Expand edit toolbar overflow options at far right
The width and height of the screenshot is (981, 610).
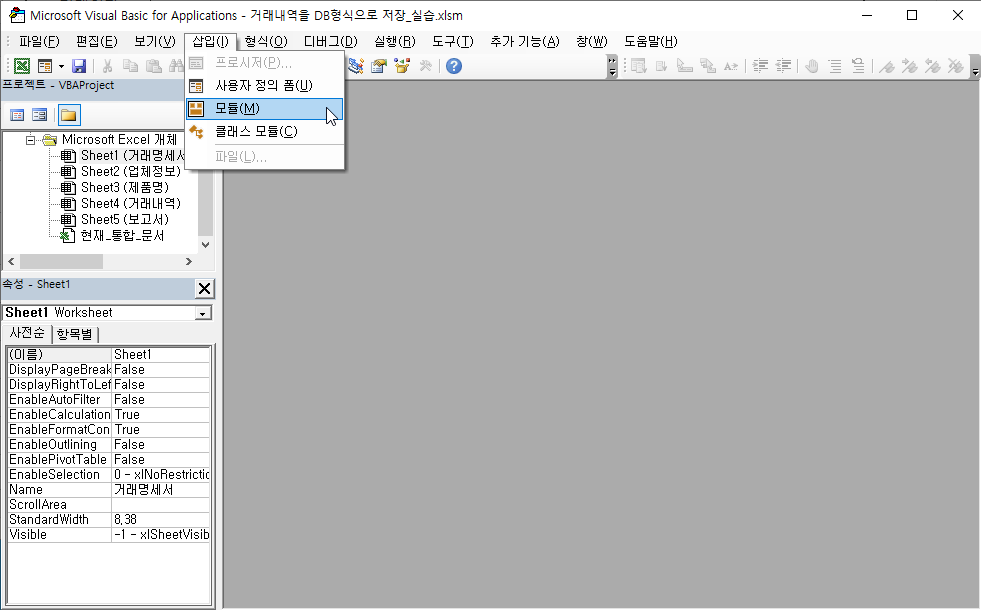coord(975,66)
